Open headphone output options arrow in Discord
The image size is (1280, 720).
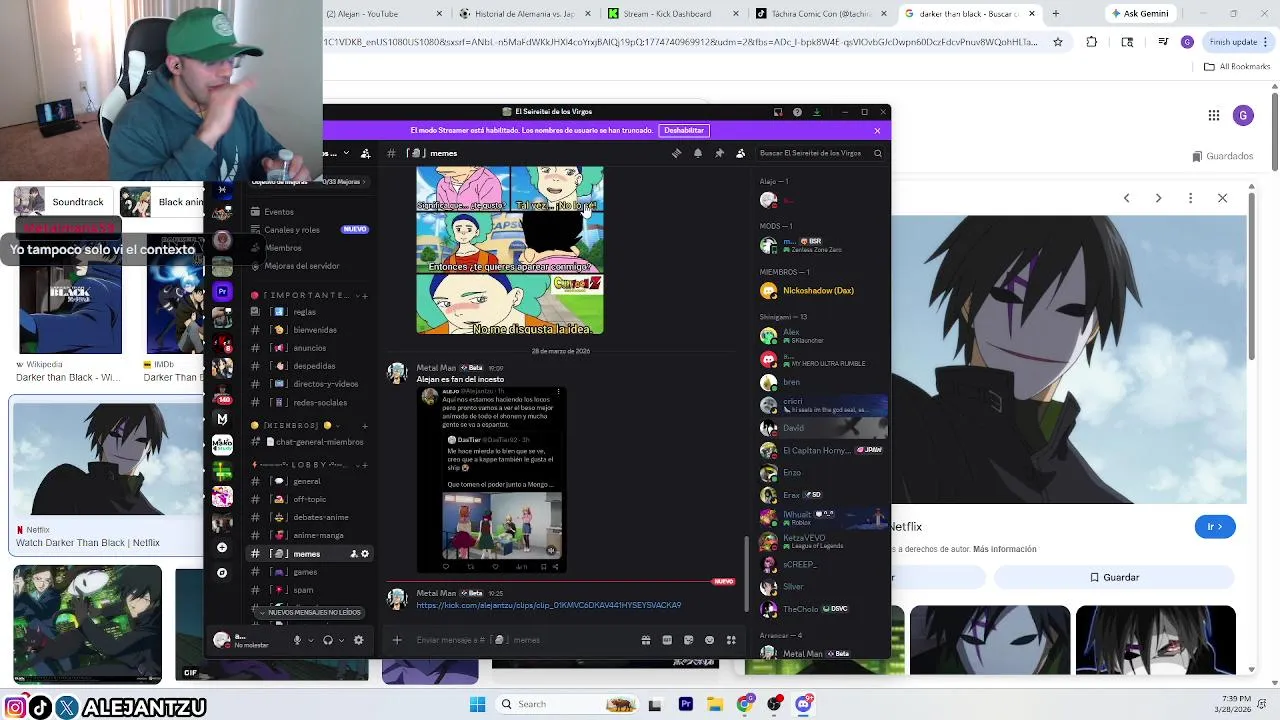pyautogui.click(x=341, y=640)
